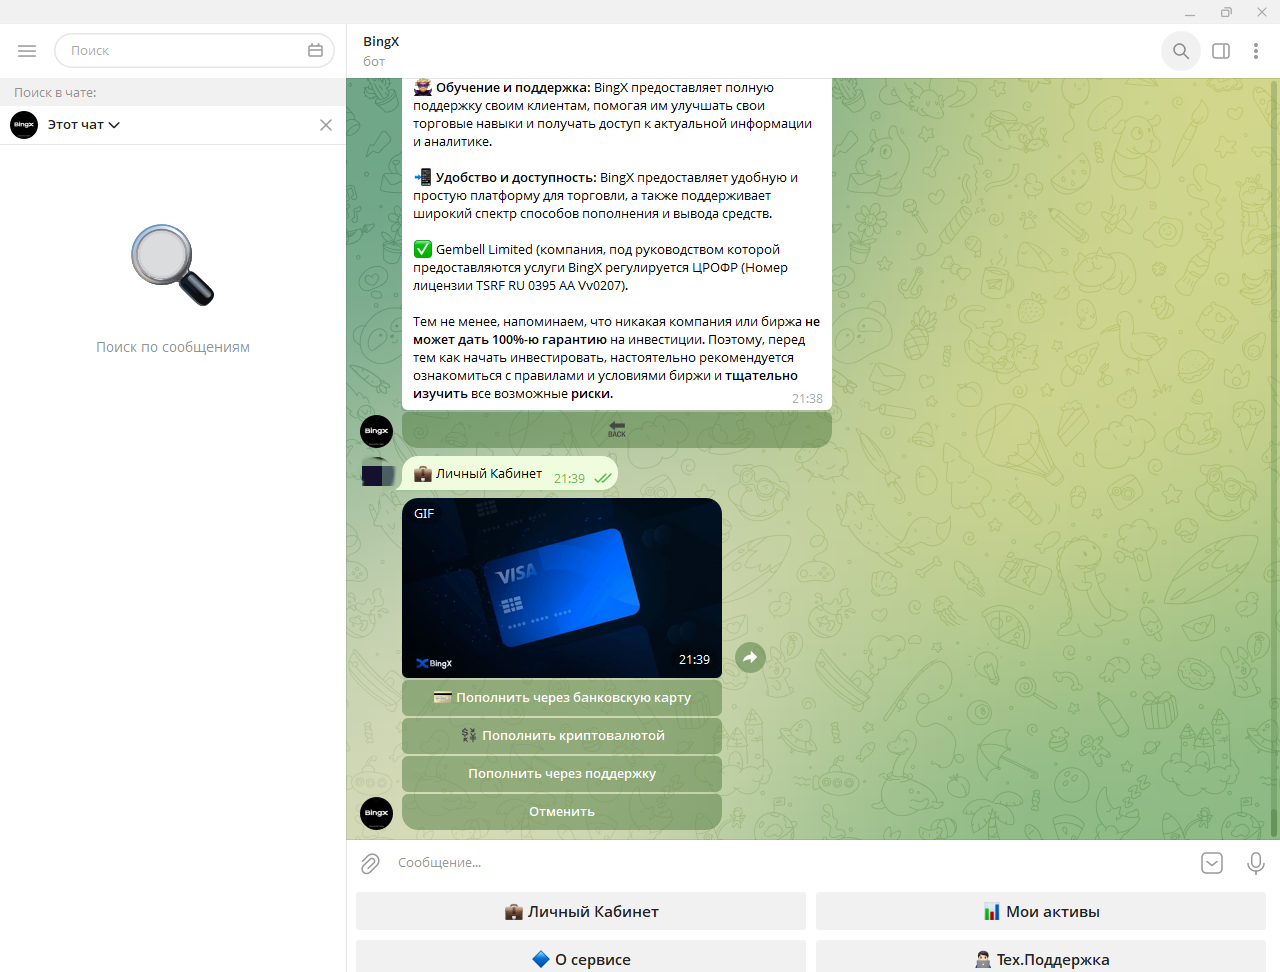Open the hamburger main menu
This screenshot has width=1280, height=972.
[27, 51]
